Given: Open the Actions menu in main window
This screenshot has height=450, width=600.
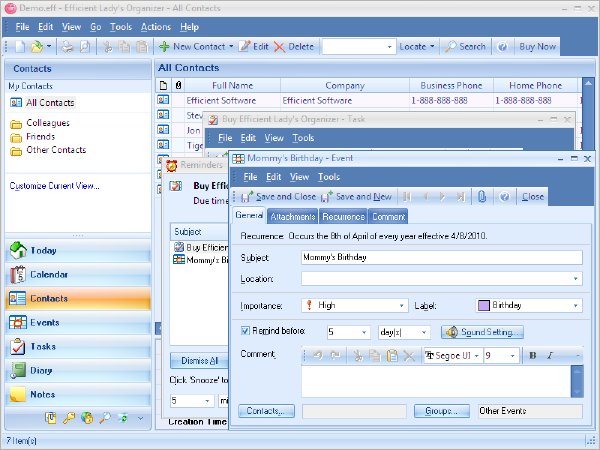Looking at the screenshot, I should (x=155, y=27).
